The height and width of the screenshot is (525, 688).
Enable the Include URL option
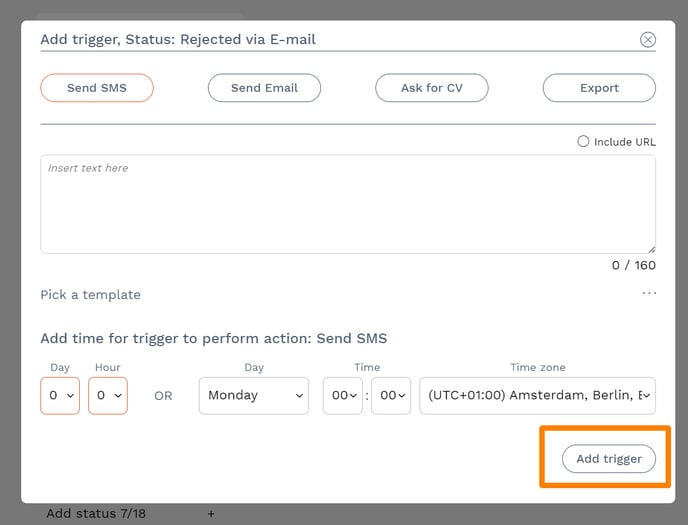click(x=583, y=142)
